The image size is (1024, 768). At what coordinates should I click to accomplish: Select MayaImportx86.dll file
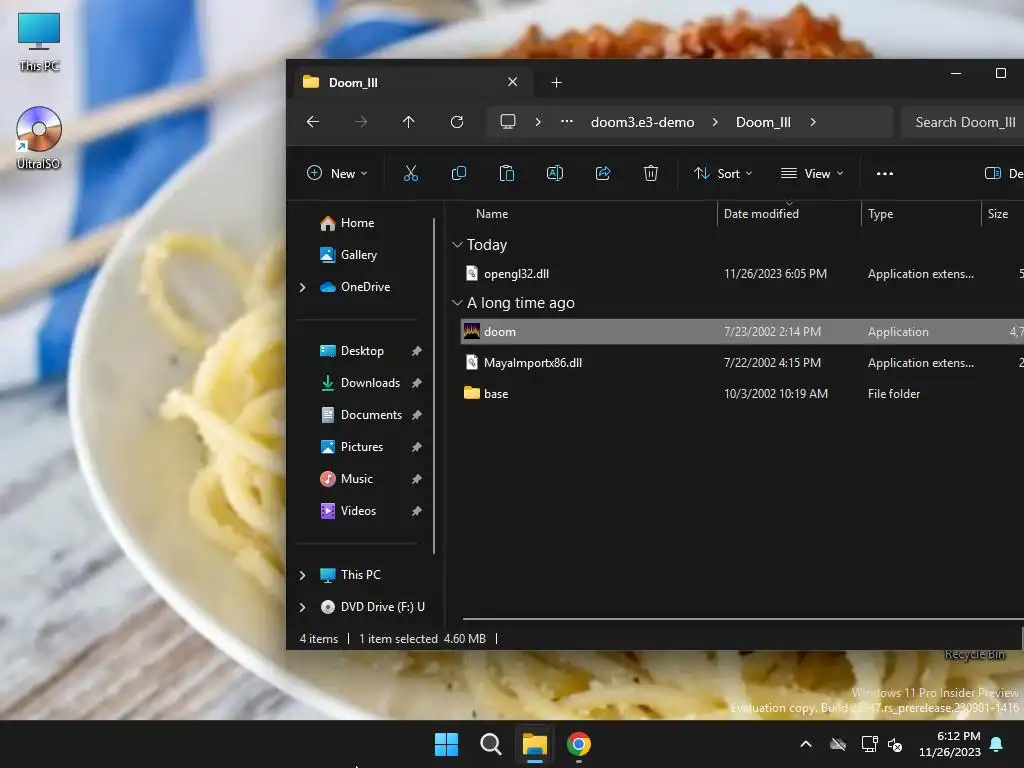point(741,362)
